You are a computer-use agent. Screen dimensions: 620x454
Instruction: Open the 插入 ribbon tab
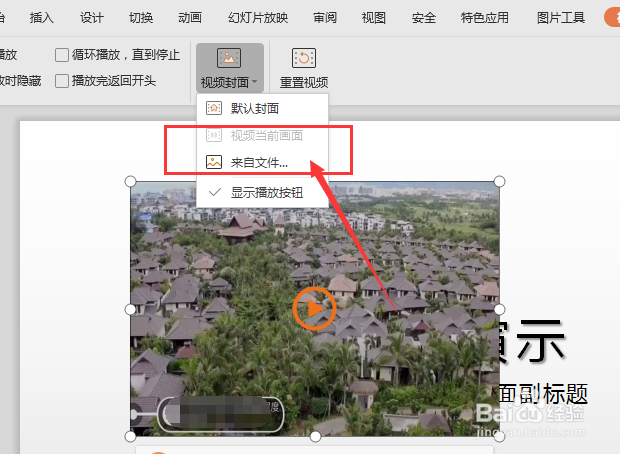[x=42, y=18]
